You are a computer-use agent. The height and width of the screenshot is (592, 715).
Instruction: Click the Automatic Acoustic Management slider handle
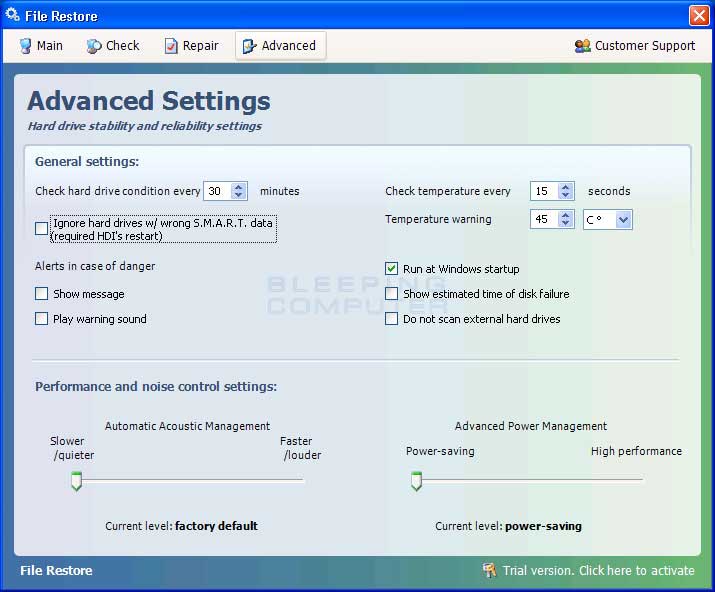pyautogui.click(x=77, y=481)
